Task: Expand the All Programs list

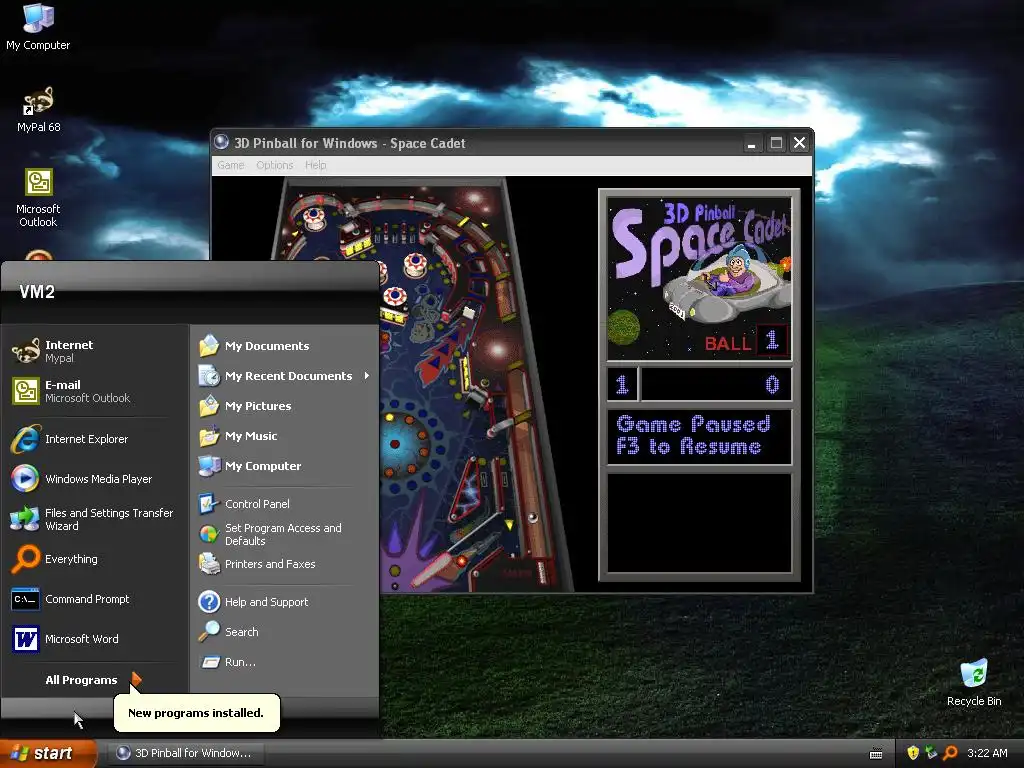Action: pos(93,680)
